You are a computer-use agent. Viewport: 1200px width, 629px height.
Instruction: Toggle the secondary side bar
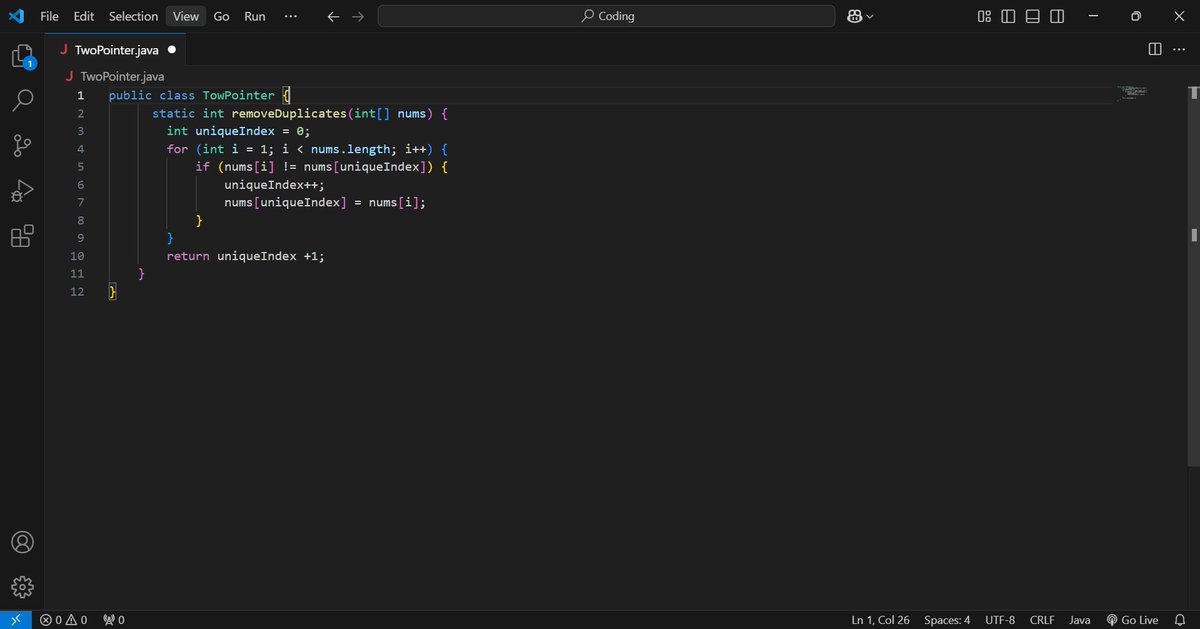[x=1058, y=16]
